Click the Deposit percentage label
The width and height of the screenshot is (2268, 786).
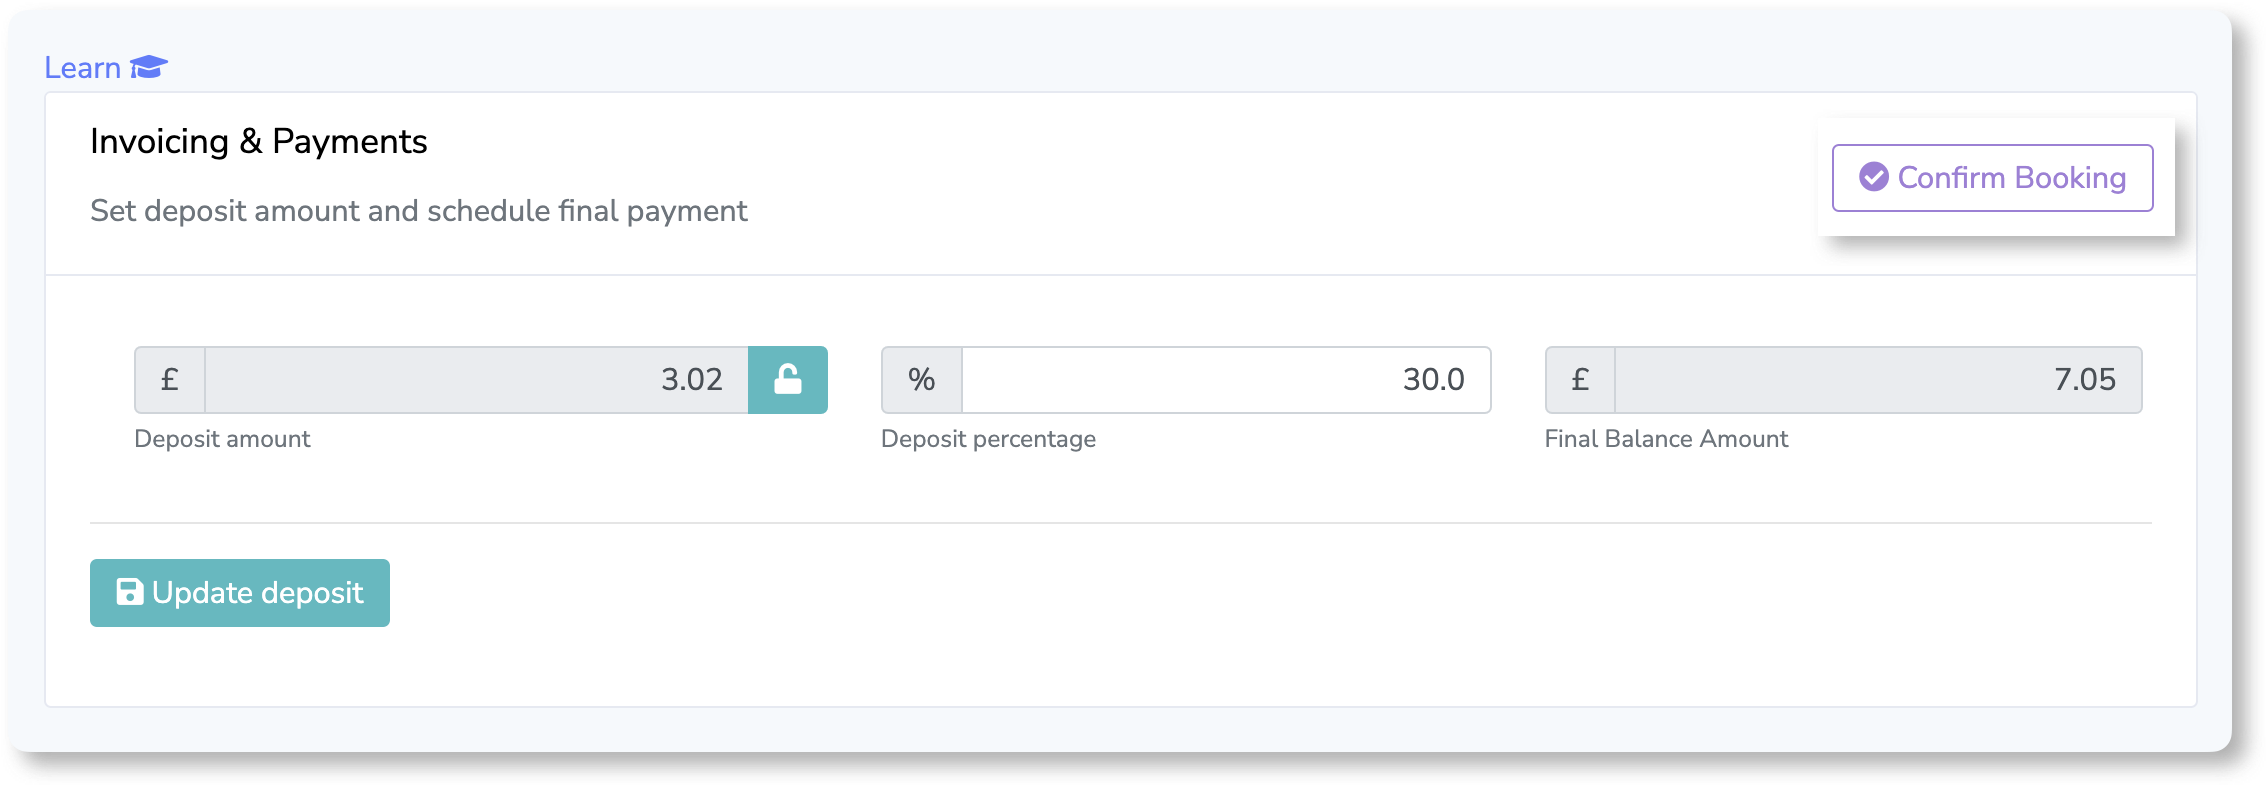coord(988,439)
